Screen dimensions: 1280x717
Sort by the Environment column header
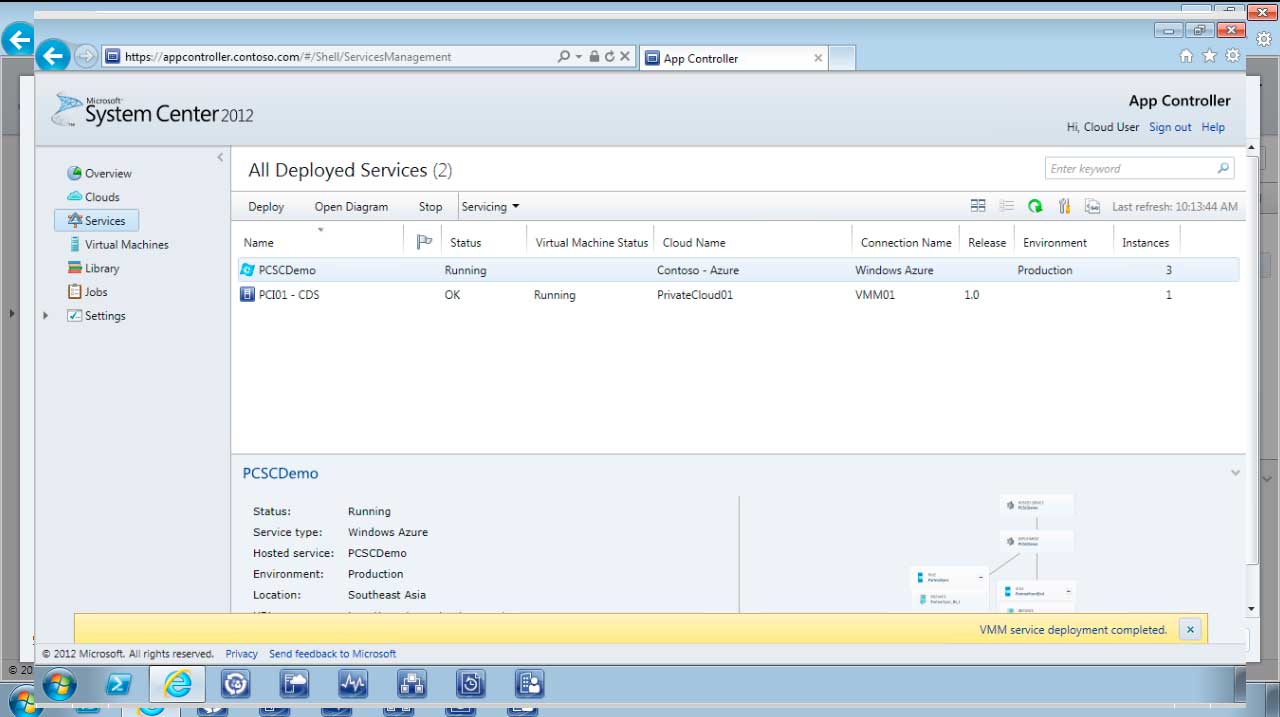(1055, 243)
